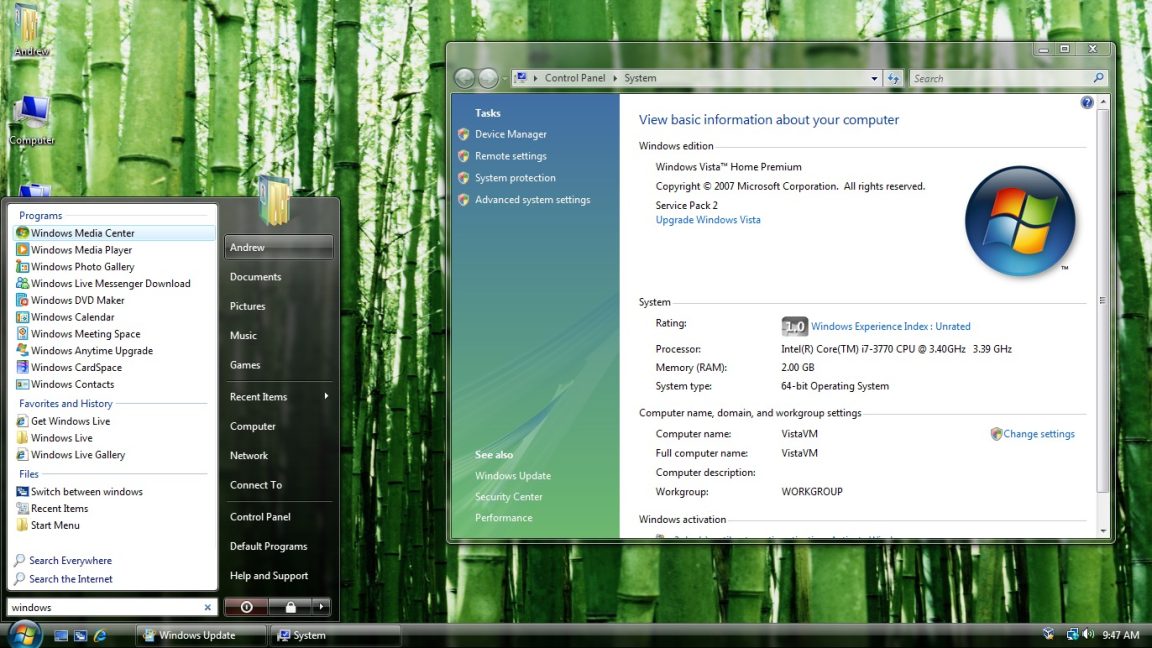Click the Help question mark icon

(1086, 102)
